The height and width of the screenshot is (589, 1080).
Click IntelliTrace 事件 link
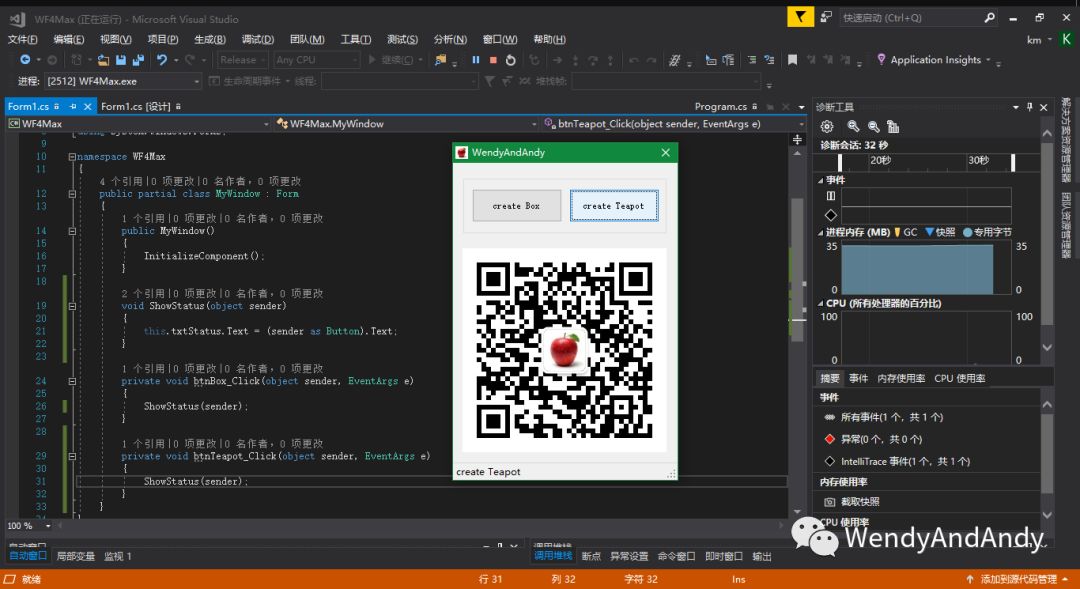click(905, 461)
